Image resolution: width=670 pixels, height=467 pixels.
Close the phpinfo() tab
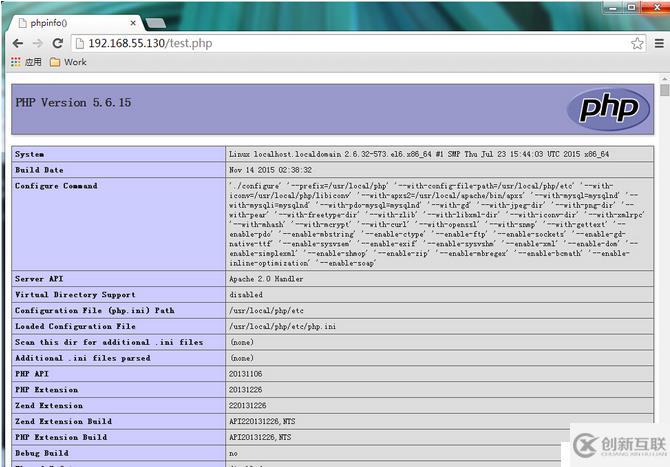point(133,23)
